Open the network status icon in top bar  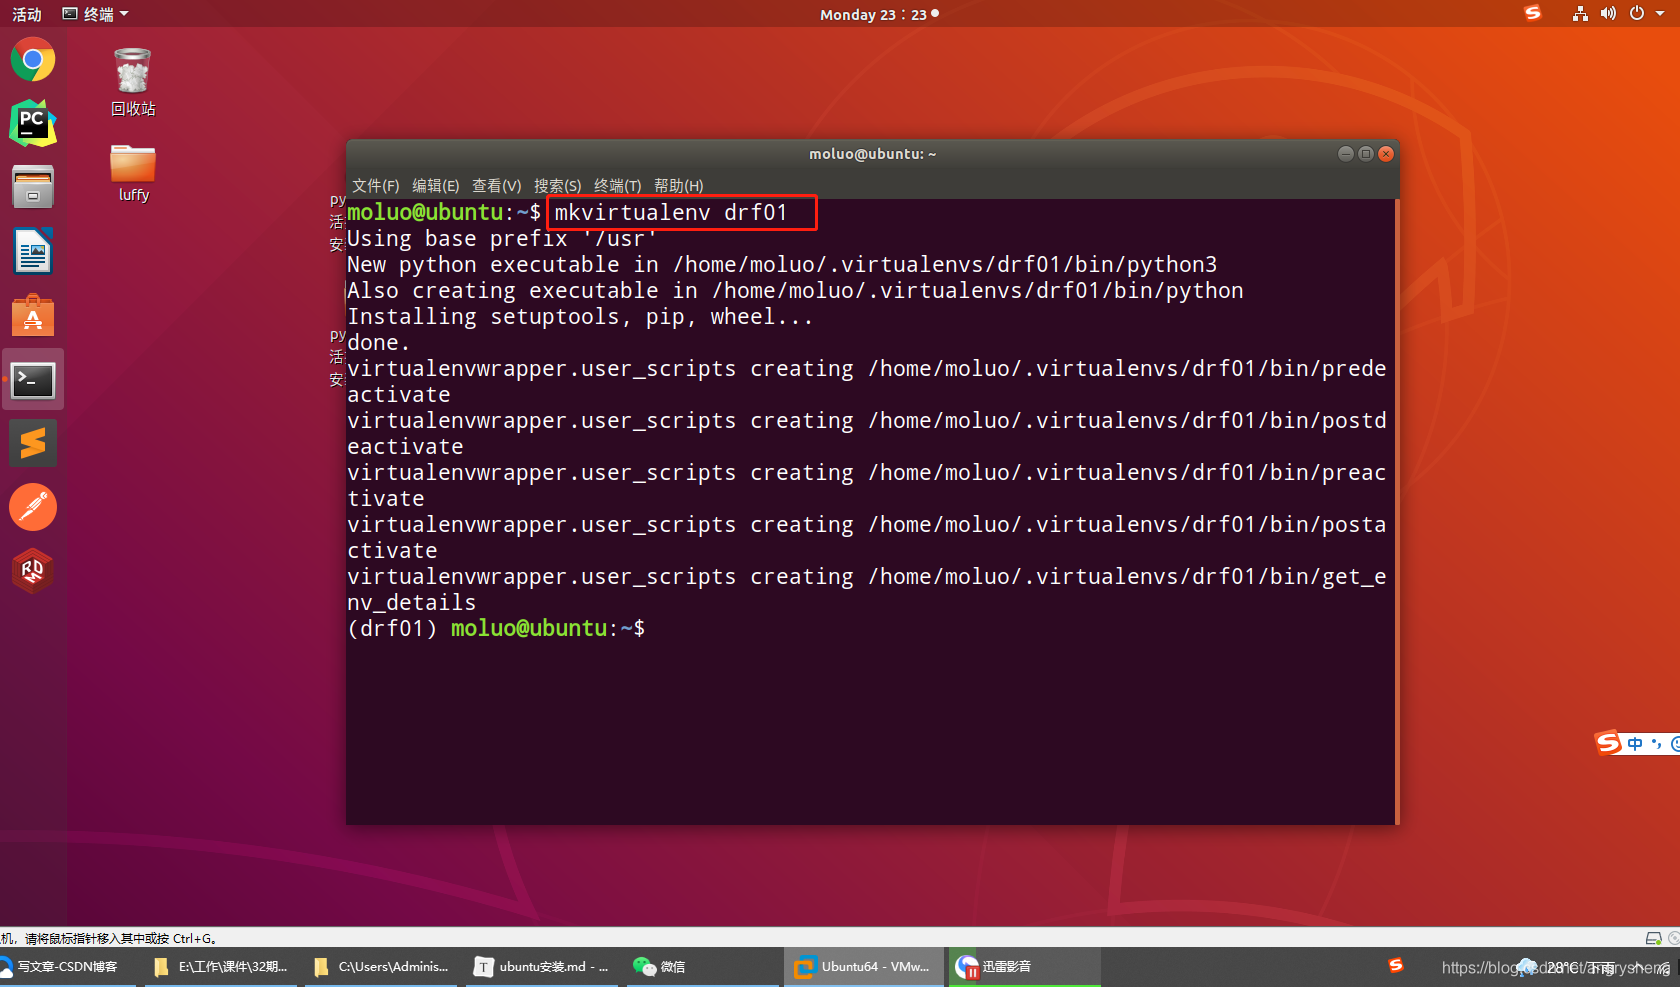click(x=1580, y=13)
